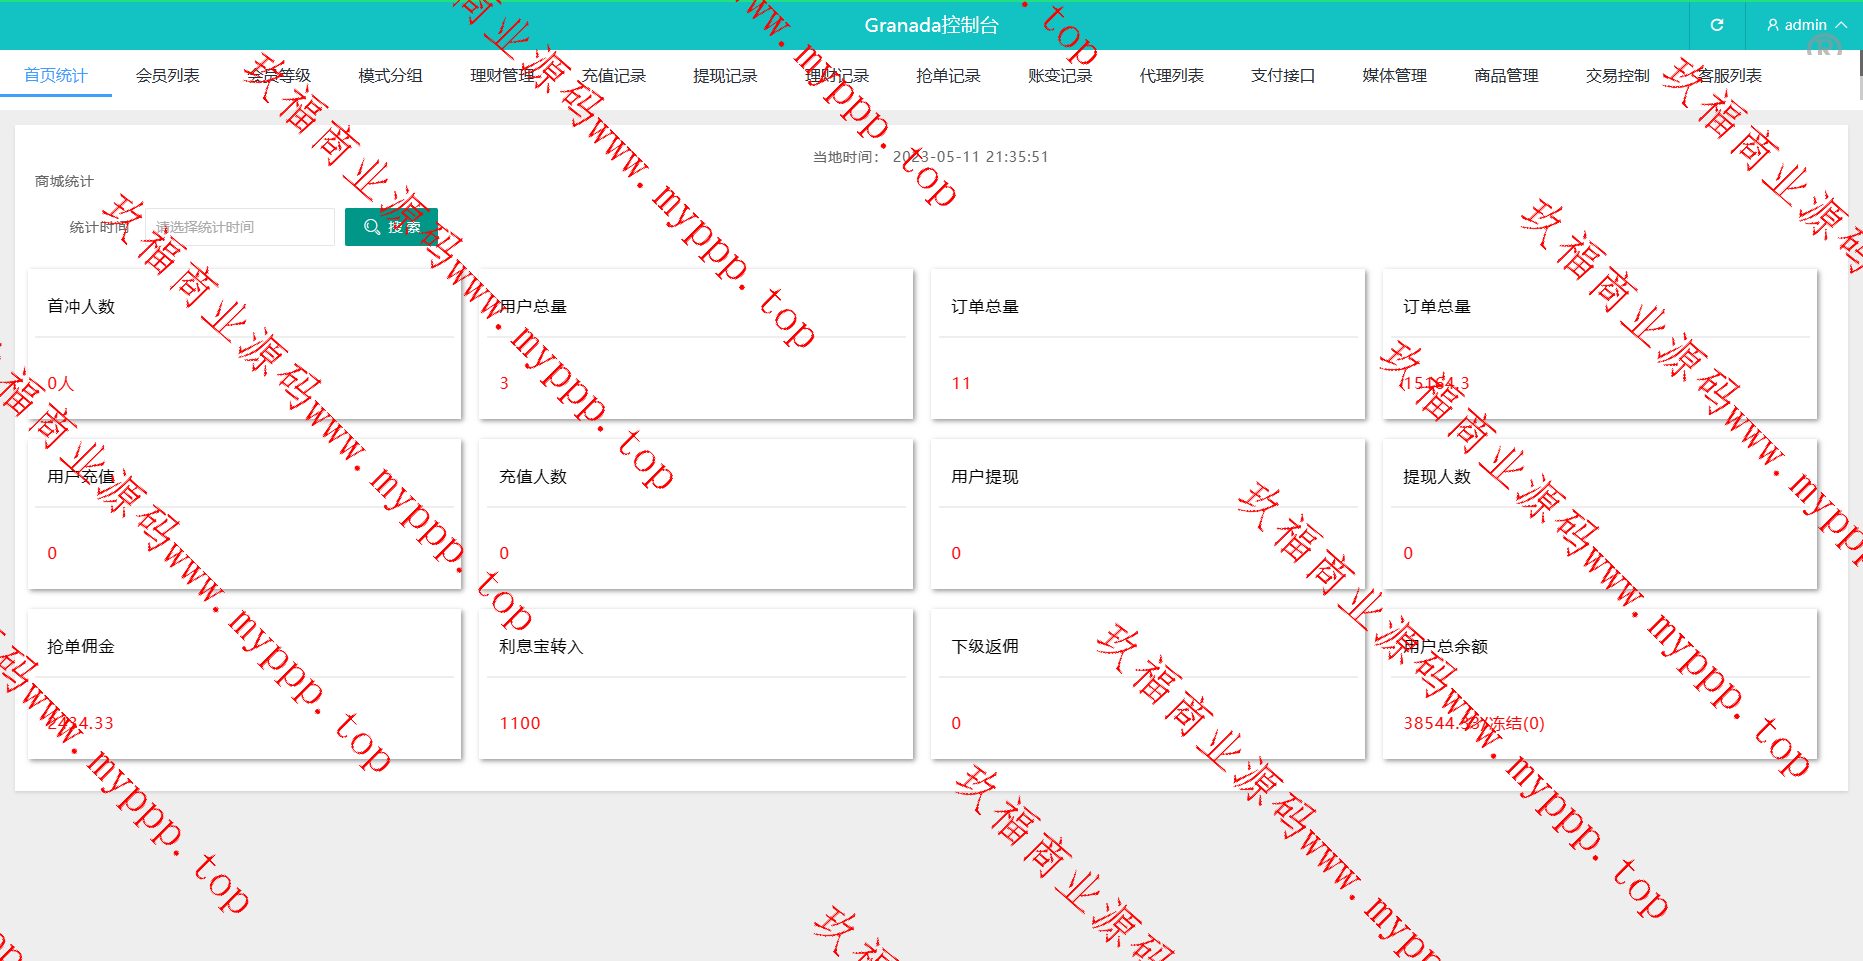Image resolution: width=1863 pixels, height=961 pixels.
Task: Go to the 模式分组 tab
Action: [x=391, y=76]
